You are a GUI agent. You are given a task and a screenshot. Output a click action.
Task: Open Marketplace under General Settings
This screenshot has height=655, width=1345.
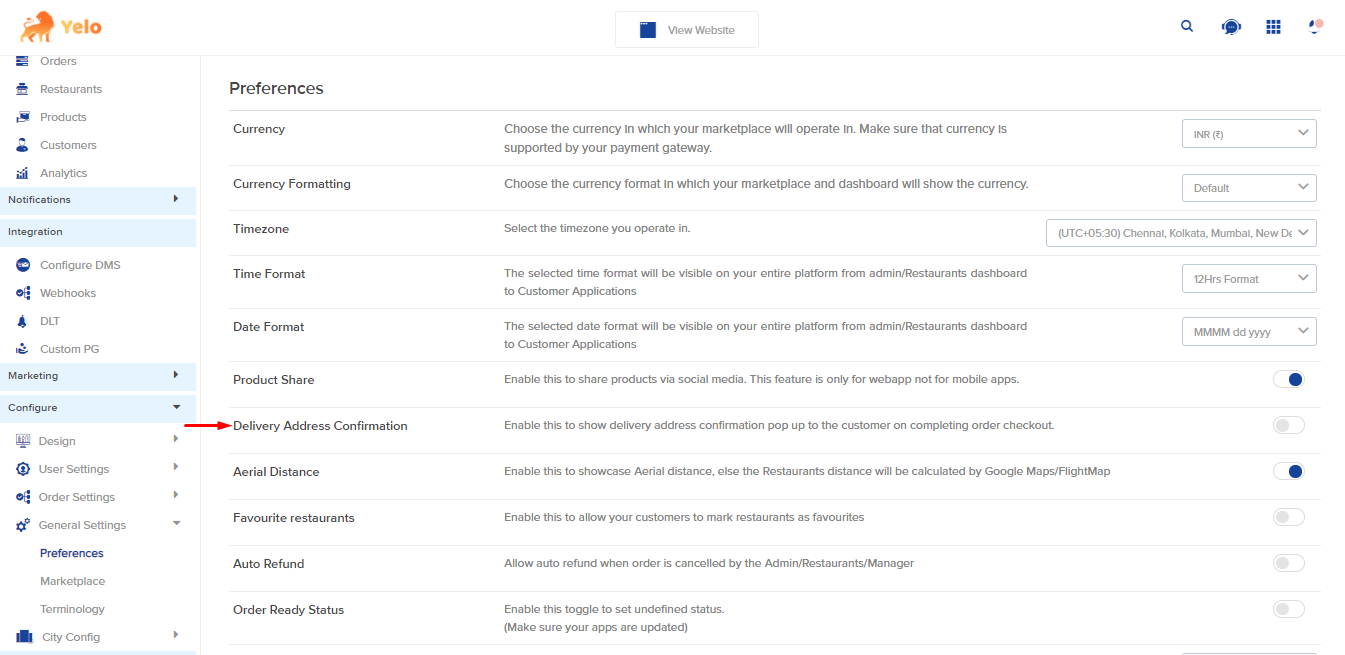pyautogui.click(x=72, y=581)
